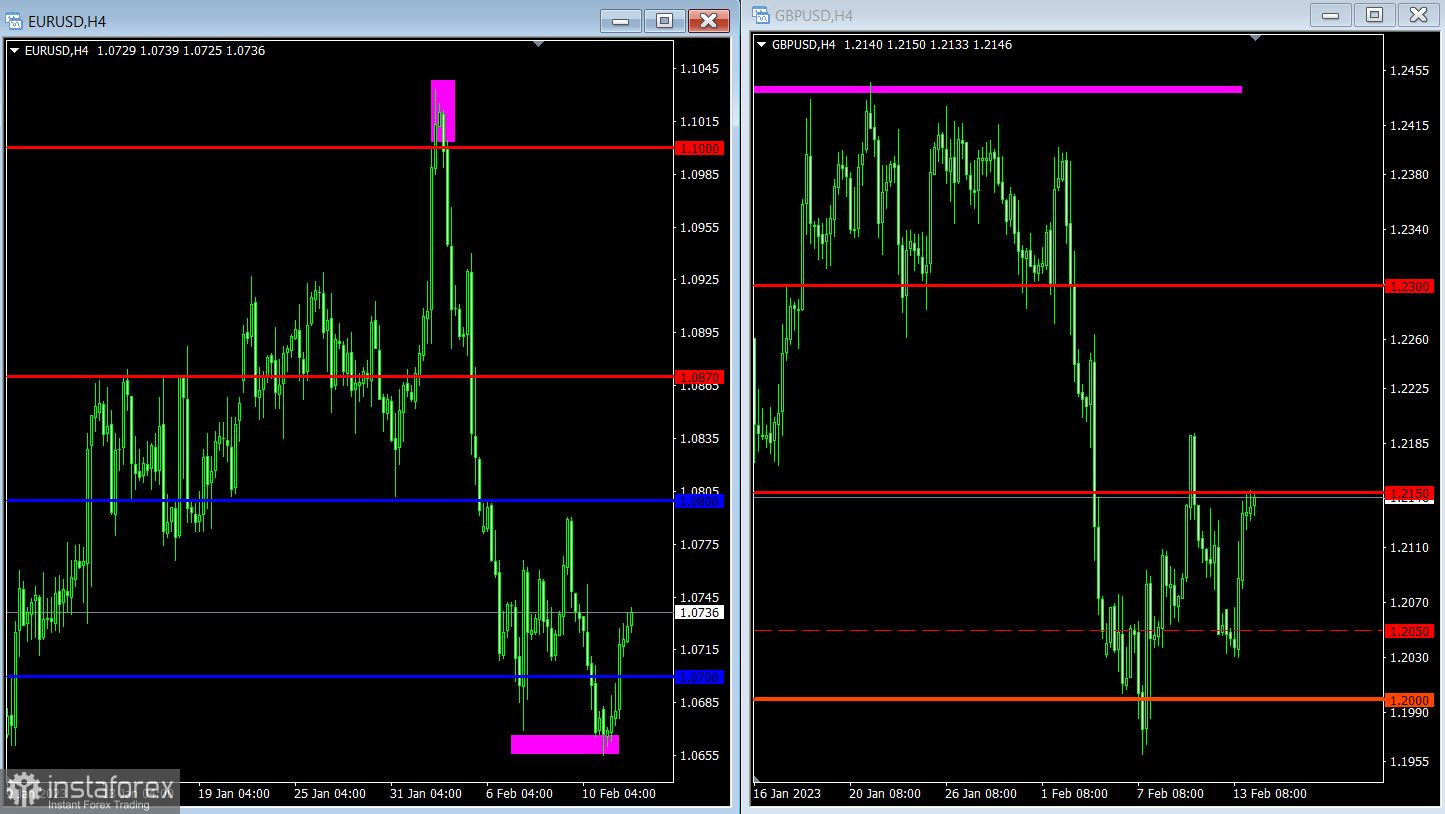The height and width of the screenshot is (814, 1445).
Task: Click the '13 Feb 08:00' time label
Action: [1270, 794]
